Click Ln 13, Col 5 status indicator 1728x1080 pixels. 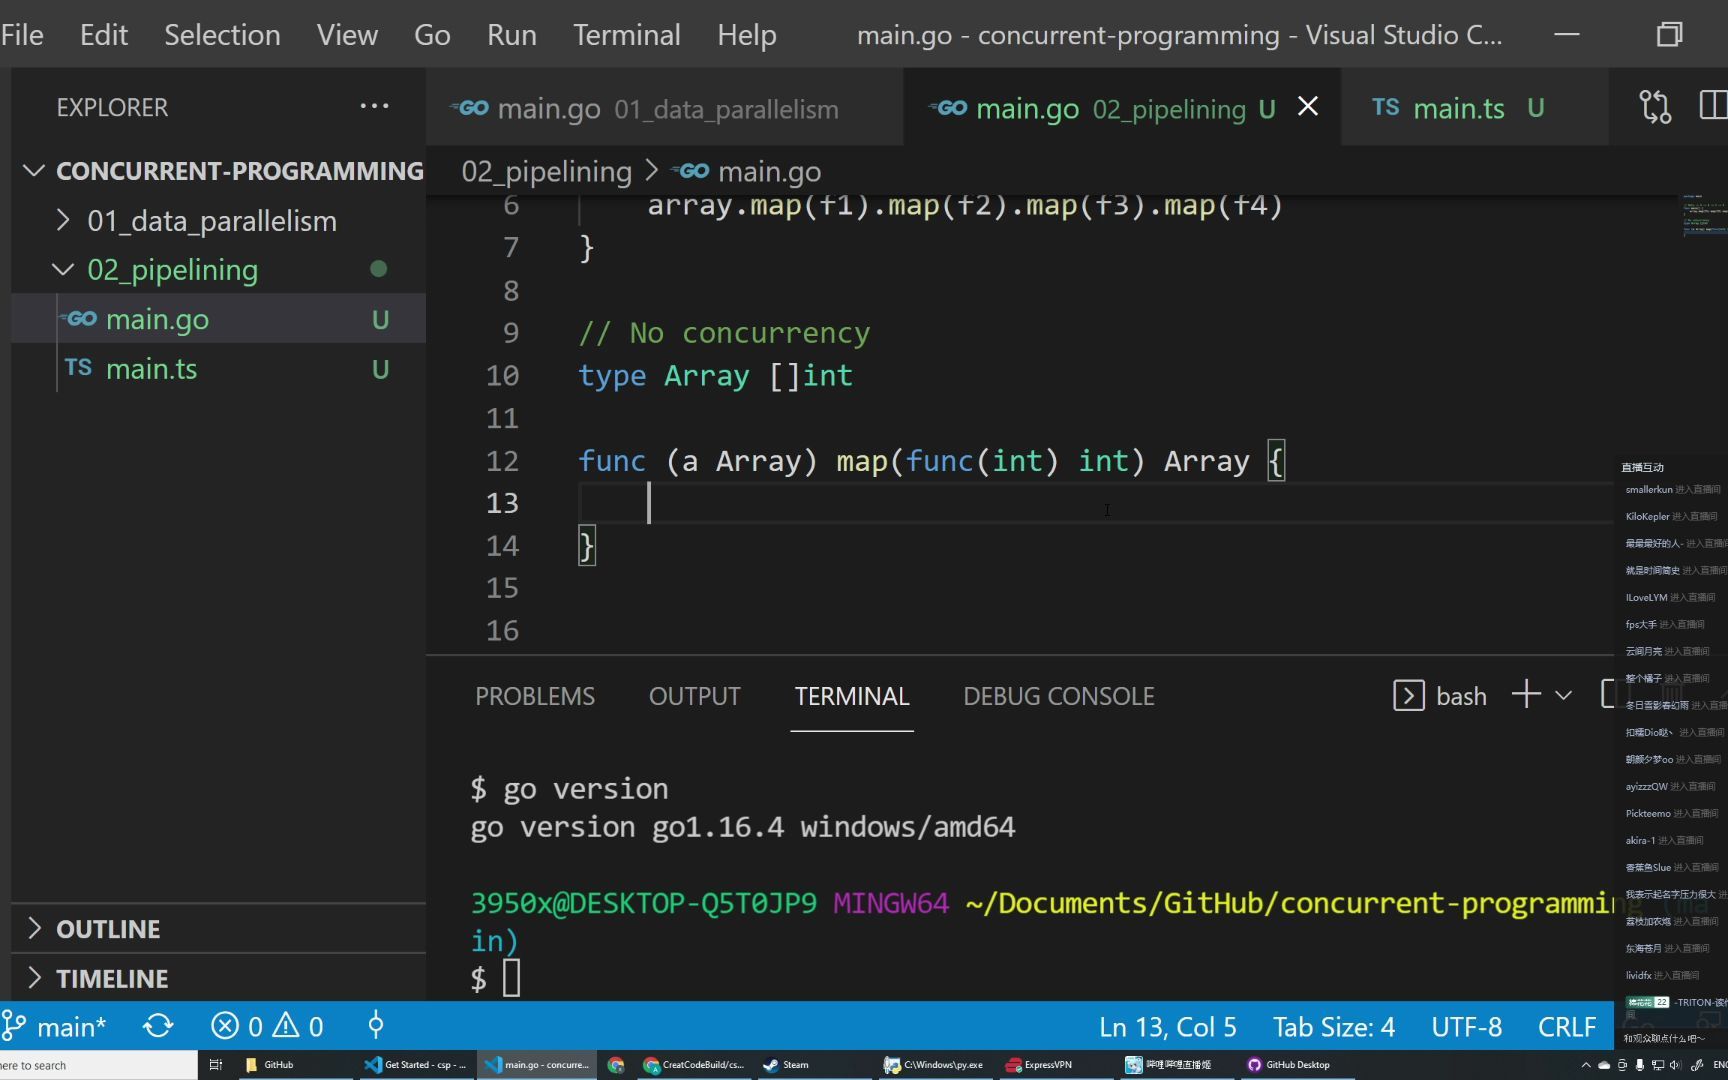coord(1168,1027)
